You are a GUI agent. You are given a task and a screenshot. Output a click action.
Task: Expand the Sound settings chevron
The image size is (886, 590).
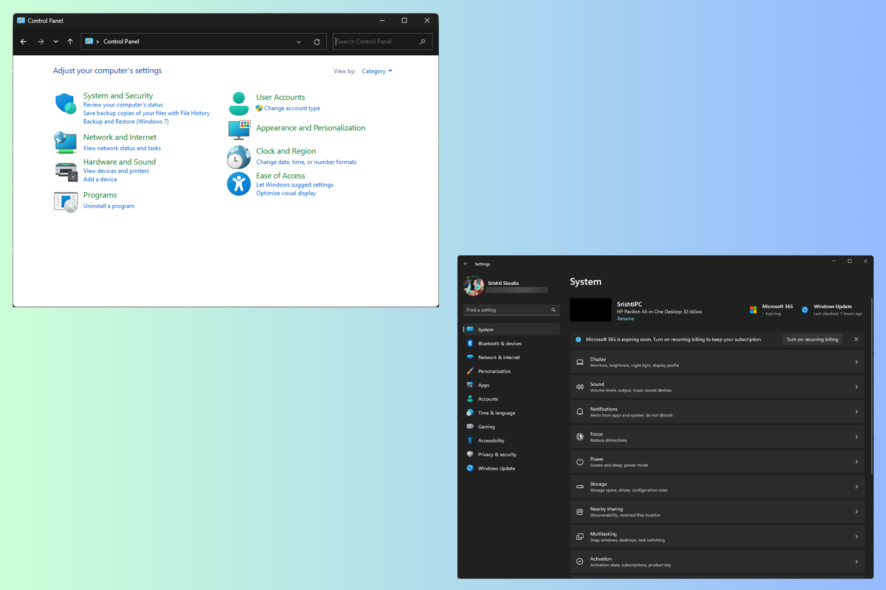pyautogui.click(x=857, y=387)
